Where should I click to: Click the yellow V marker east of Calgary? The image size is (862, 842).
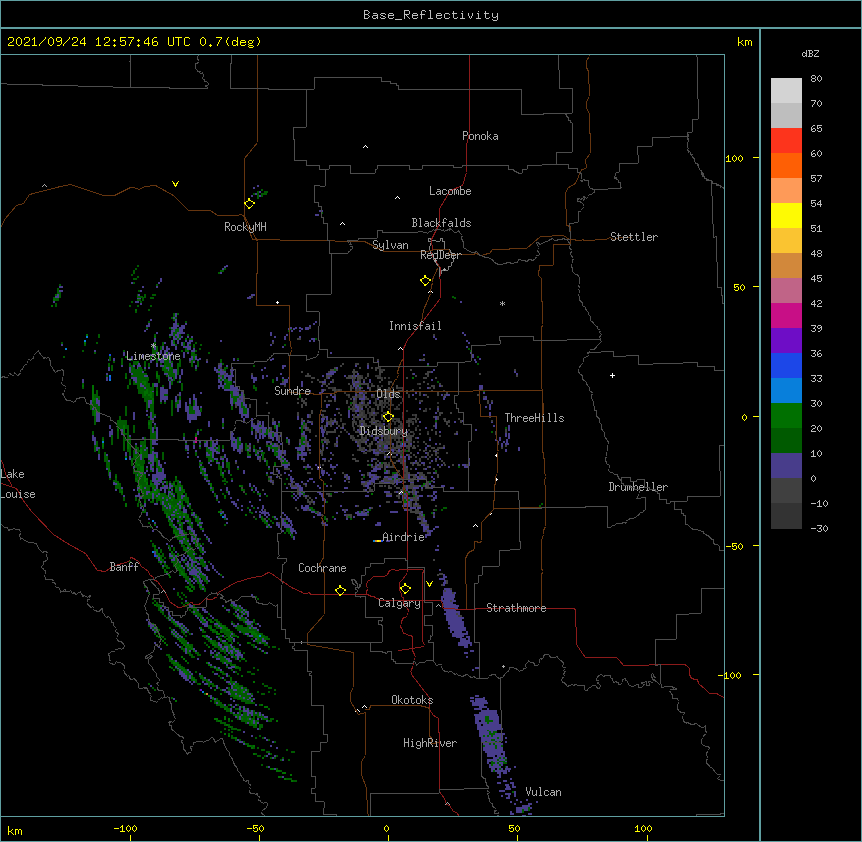point(429,584)
